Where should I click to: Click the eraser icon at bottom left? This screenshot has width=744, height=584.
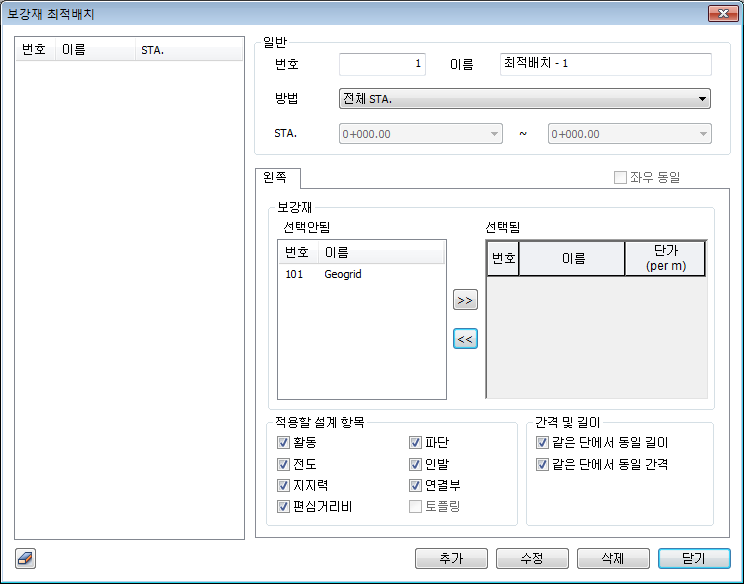(x=26, y=558)
